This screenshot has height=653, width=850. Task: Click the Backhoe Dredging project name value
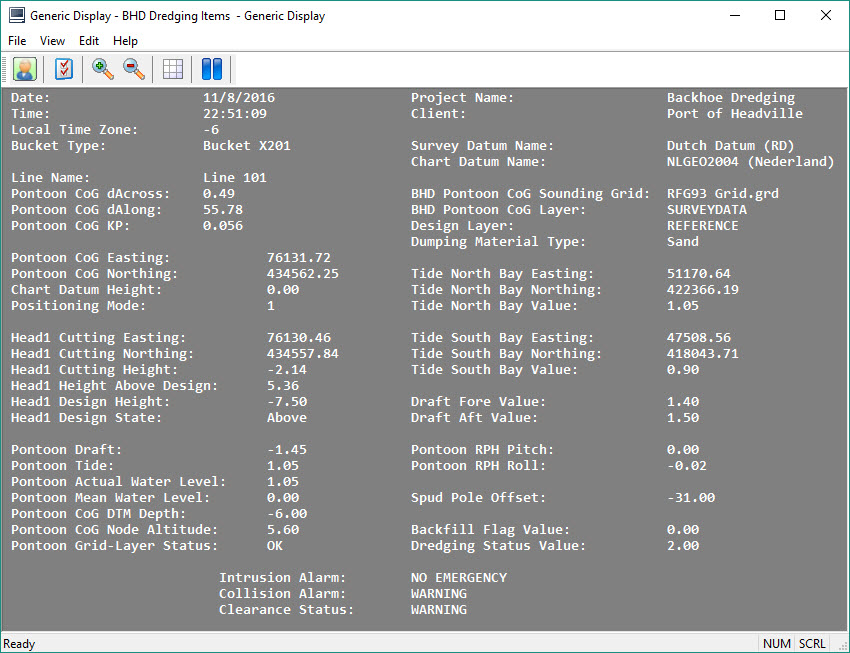click(730, 98)
